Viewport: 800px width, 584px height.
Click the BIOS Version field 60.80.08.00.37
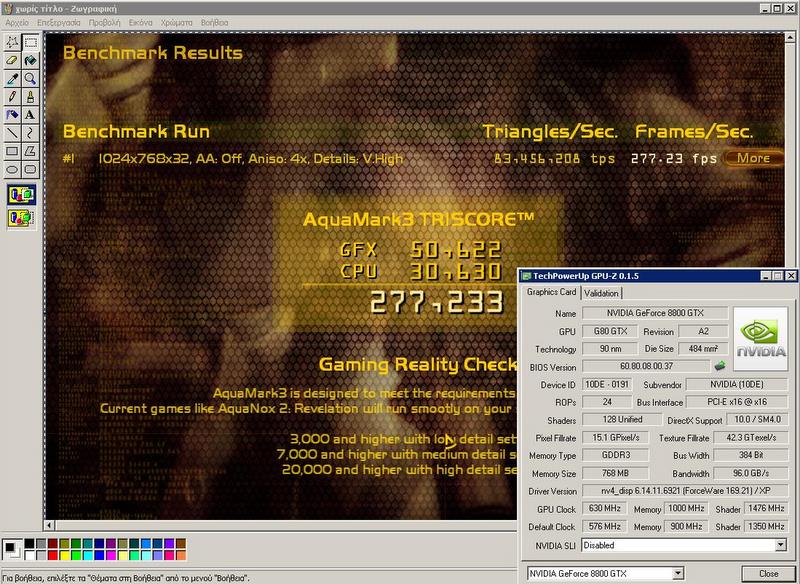pyautogui.click(x=646, y=366)
